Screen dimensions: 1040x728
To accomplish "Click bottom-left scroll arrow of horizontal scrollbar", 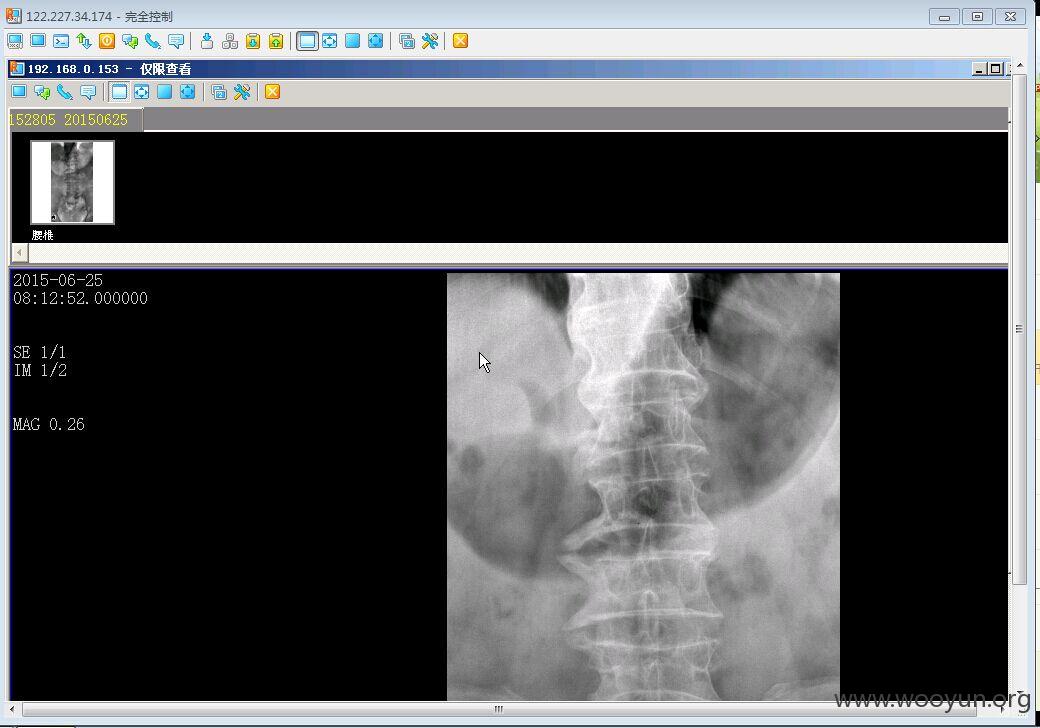I will 12,709.
